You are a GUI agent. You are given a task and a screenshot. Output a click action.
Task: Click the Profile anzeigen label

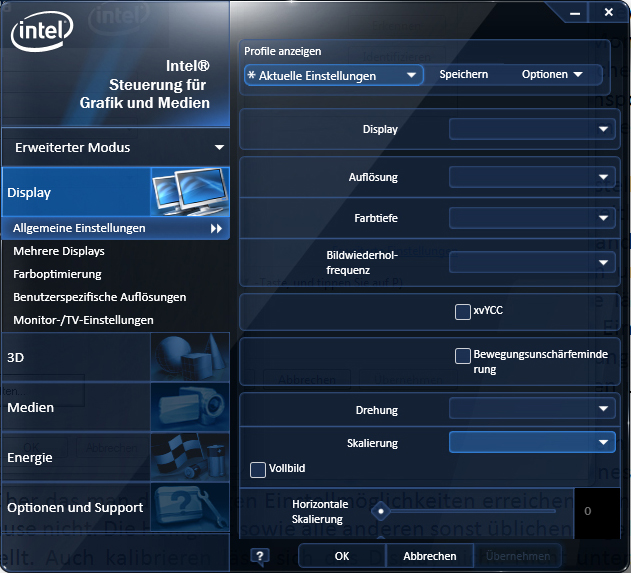283,52
